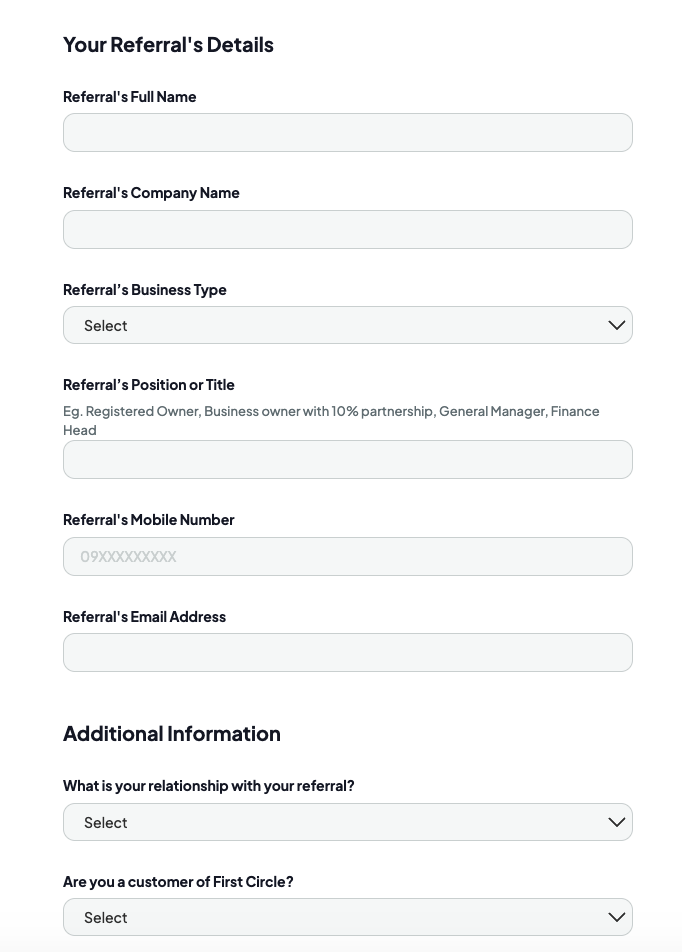Focus the Referral's Company Name text box
This screenshot has width=682, height=952.
click(347, 230)
